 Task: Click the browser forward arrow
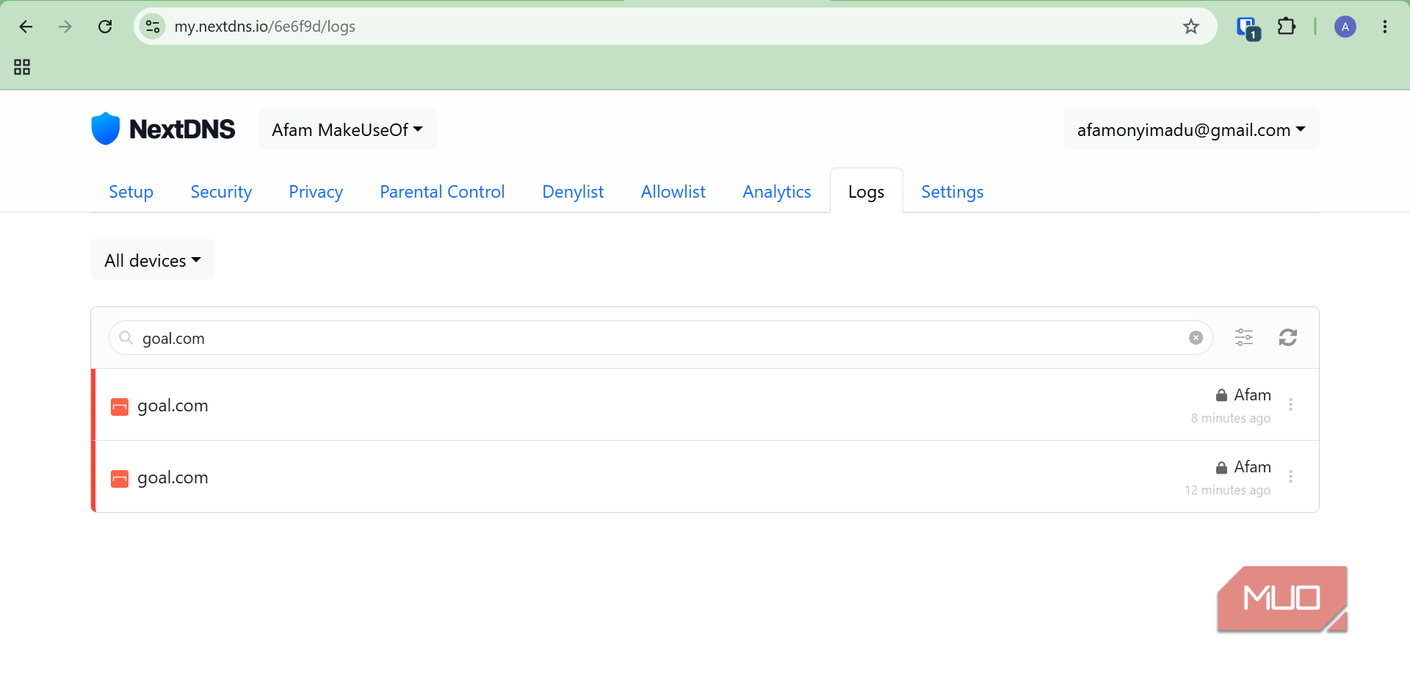[x=65, y=27]
